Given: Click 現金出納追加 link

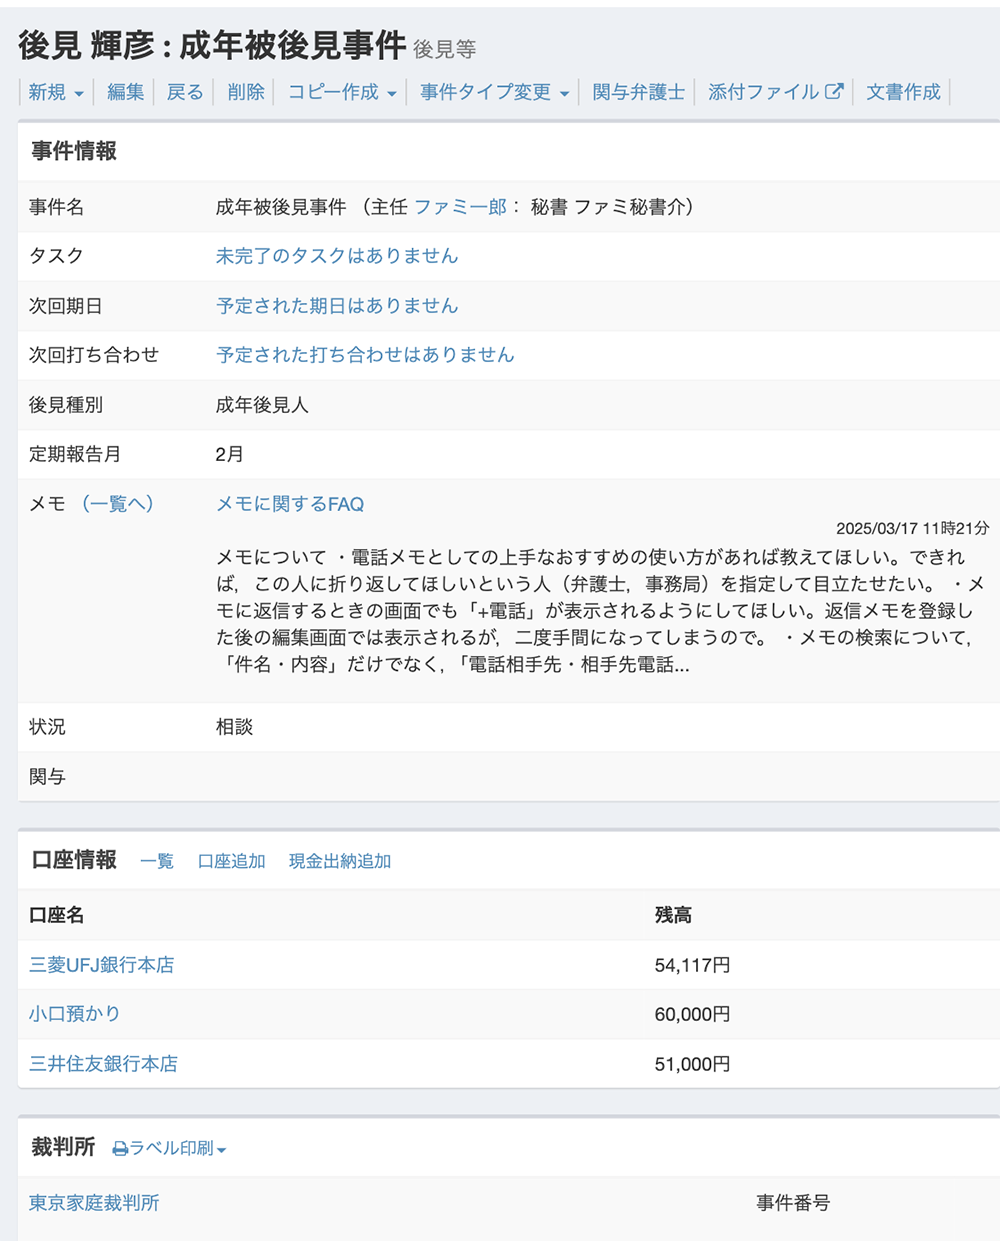Looking at the screenshot, I should pyautogui.click(x=339, y=861).
